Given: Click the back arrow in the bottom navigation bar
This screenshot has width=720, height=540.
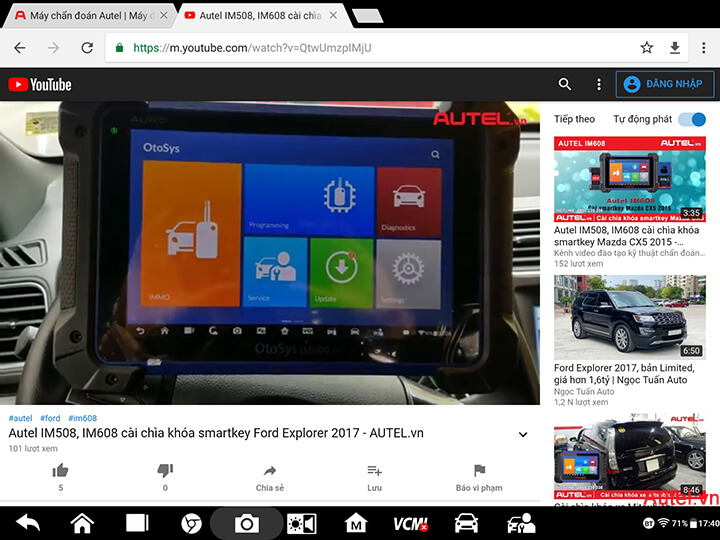Looking at the screenshot, I should [28, 523].
